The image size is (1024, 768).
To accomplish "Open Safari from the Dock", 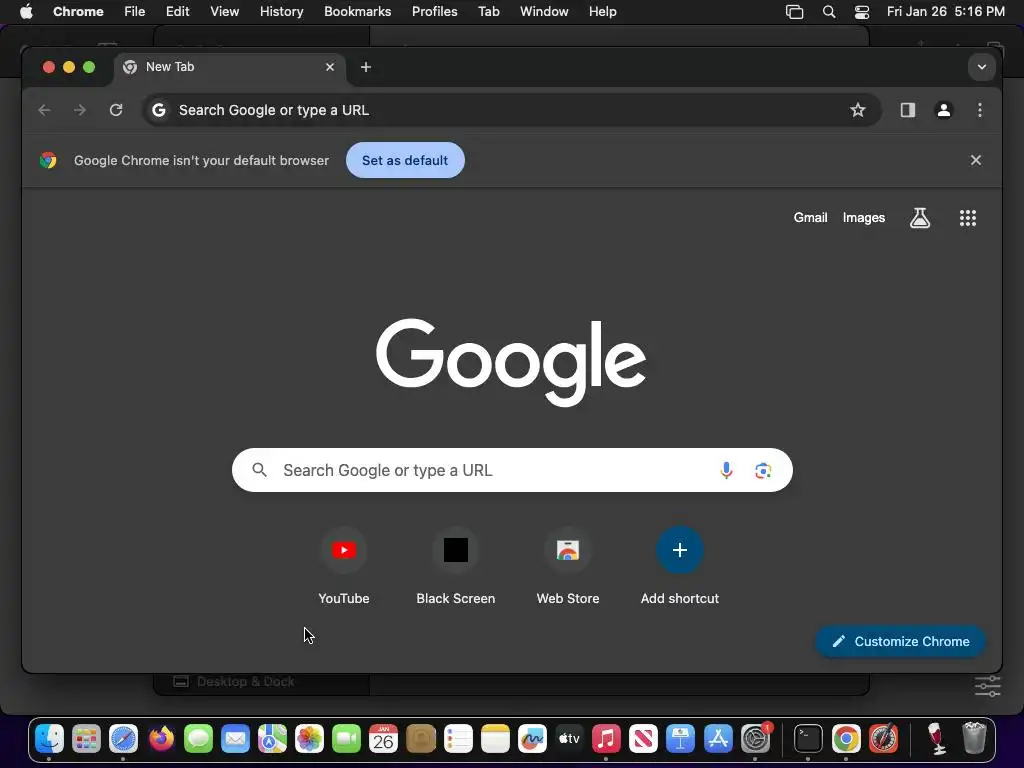I will (x=123, y=739).
